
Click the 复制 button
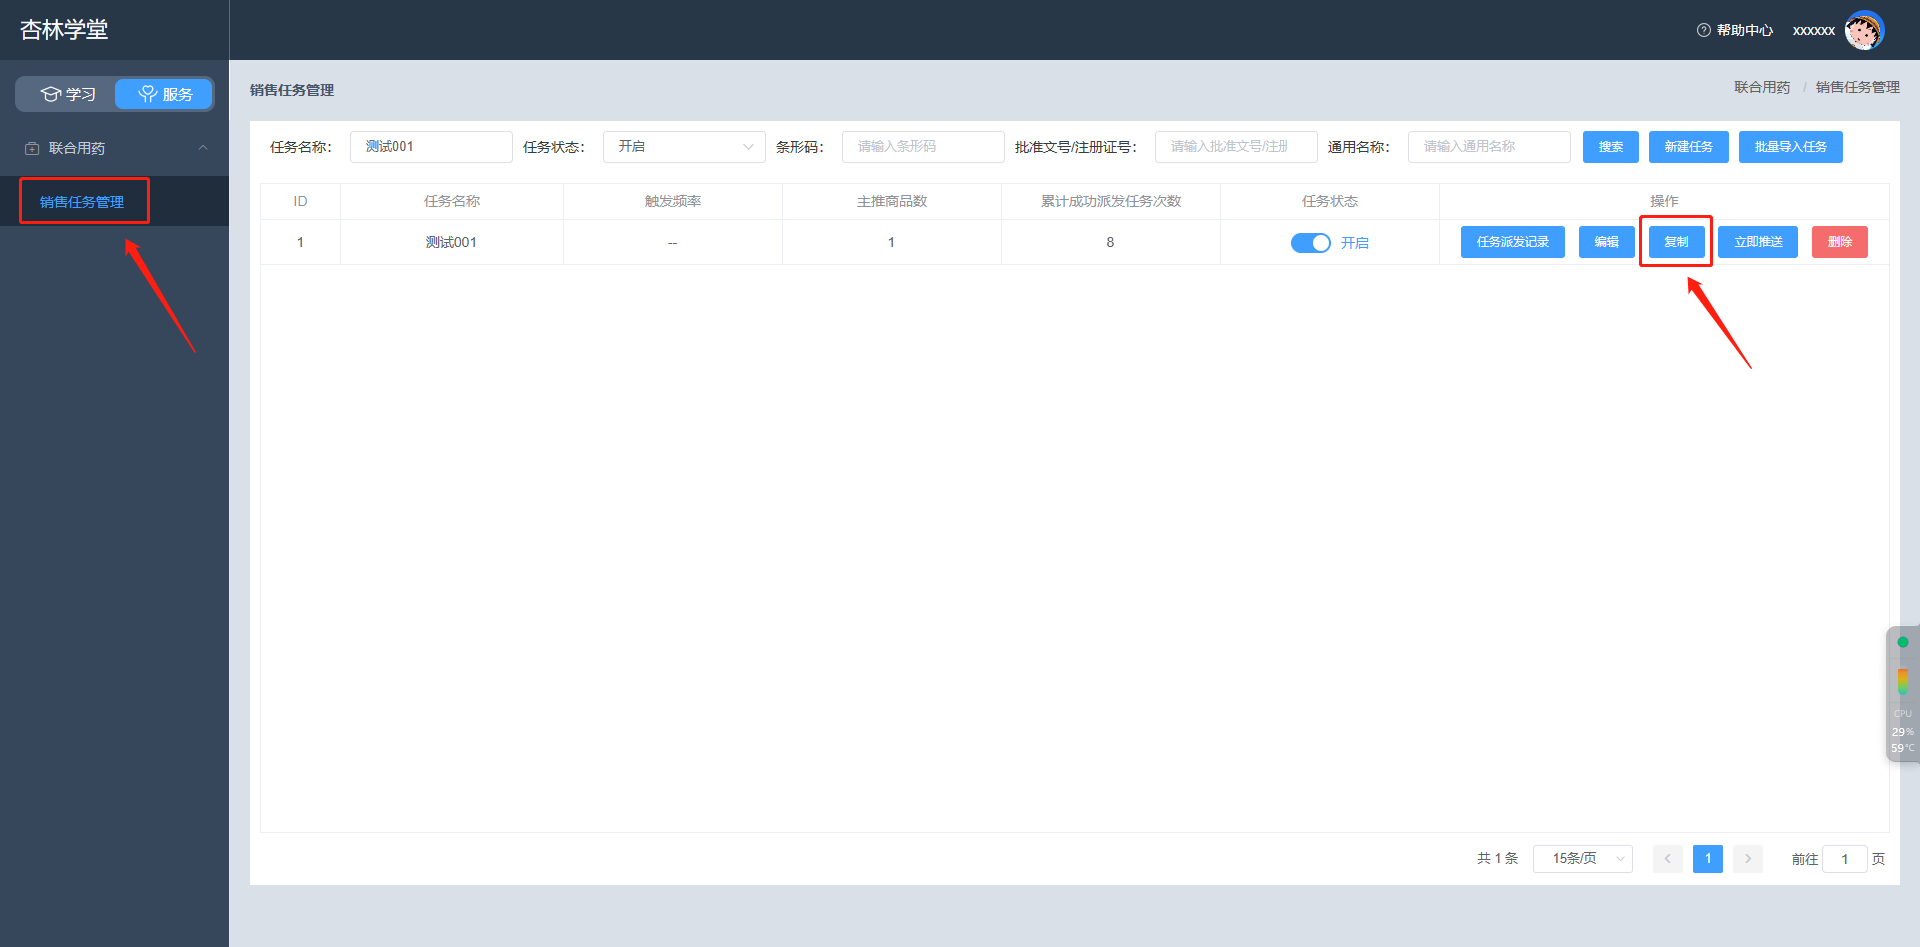pos(1676,242)
